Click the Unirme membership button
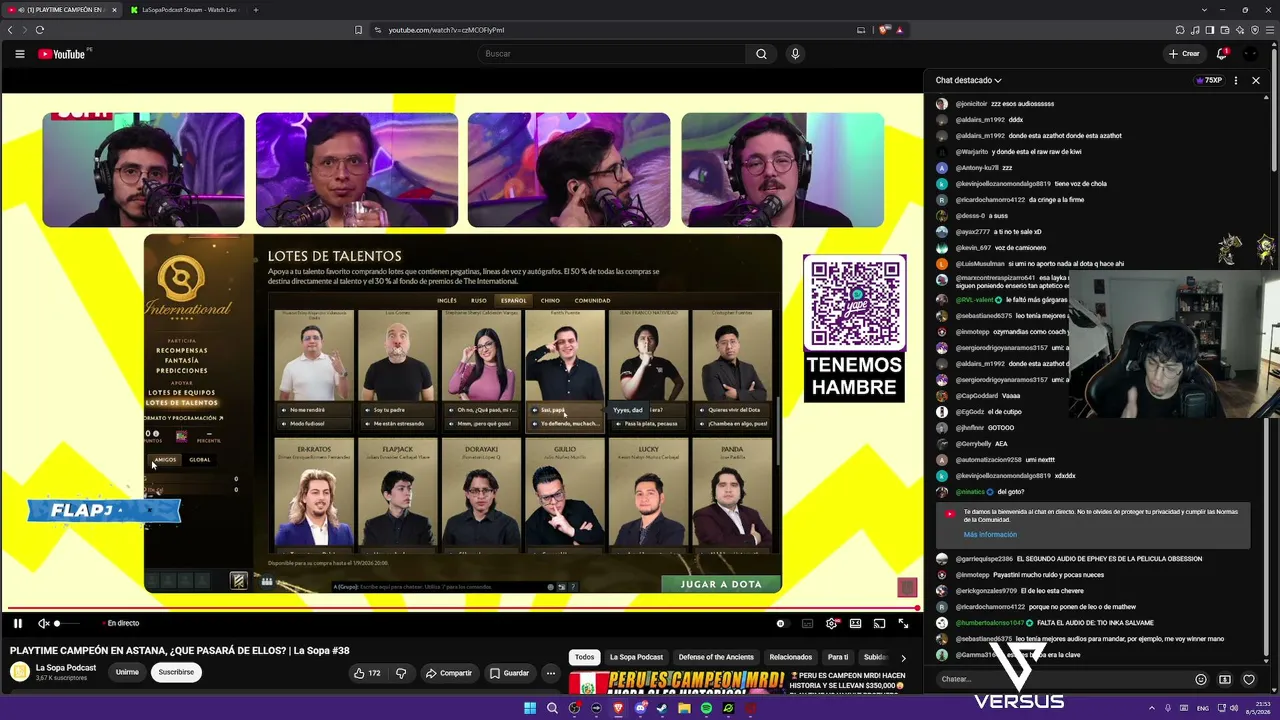1280x720 pixels. coord(127,672)
